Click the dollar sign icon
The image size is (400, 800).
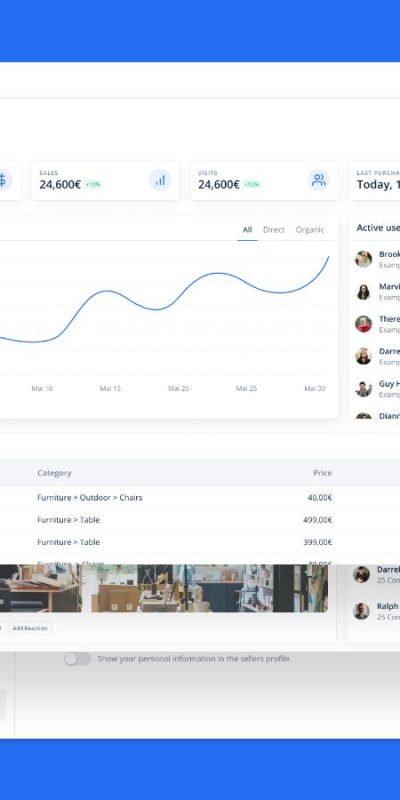[x=3, y=180]
